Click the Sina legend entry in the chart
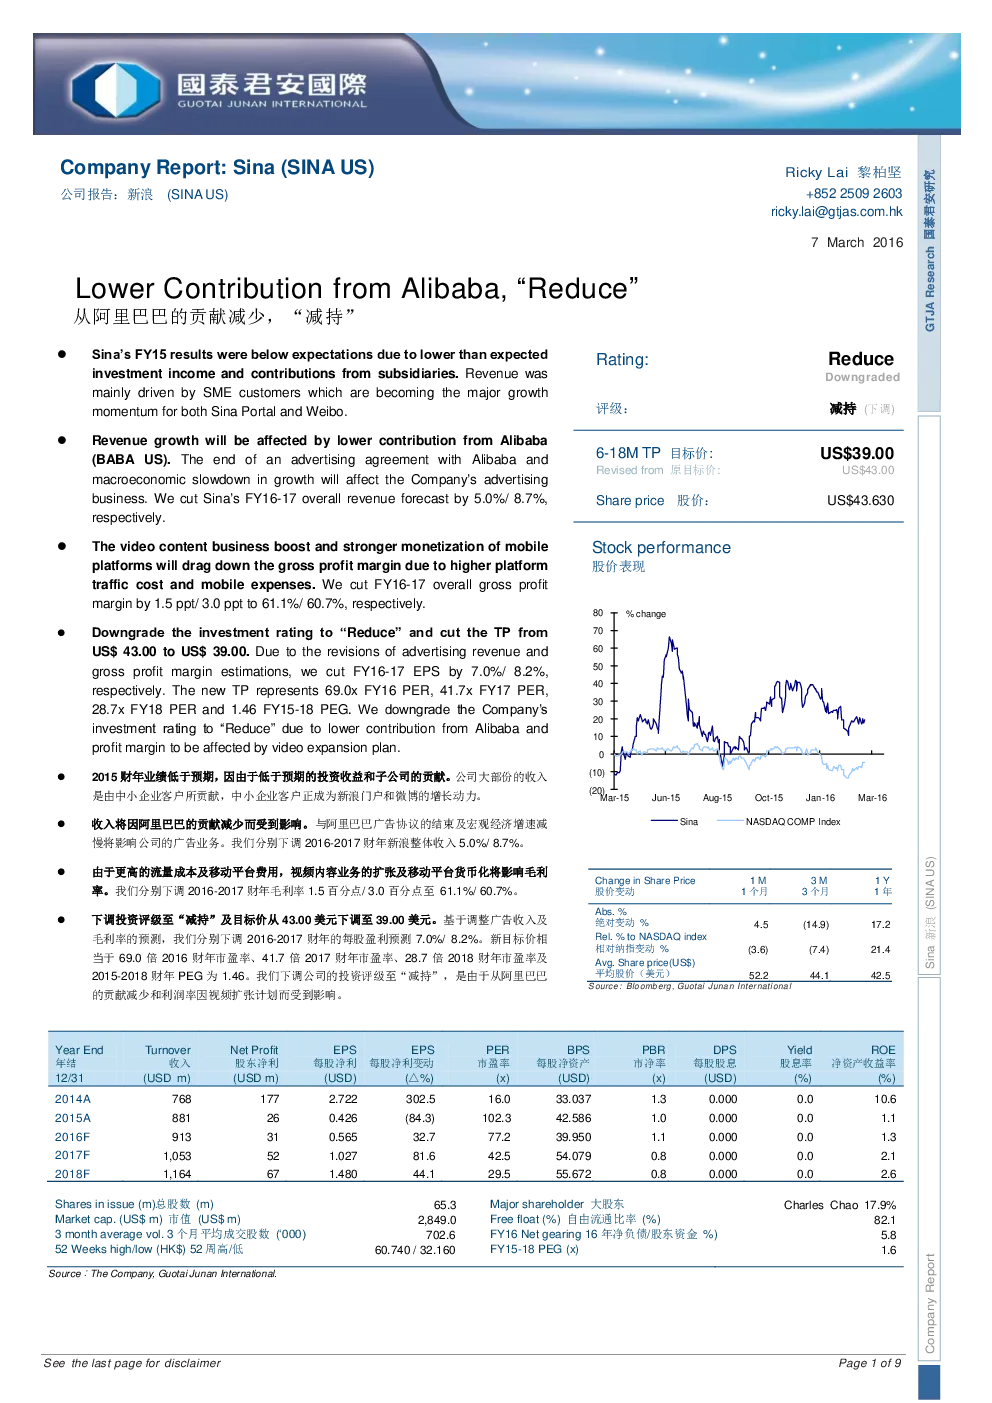 [x=675, y=821]
